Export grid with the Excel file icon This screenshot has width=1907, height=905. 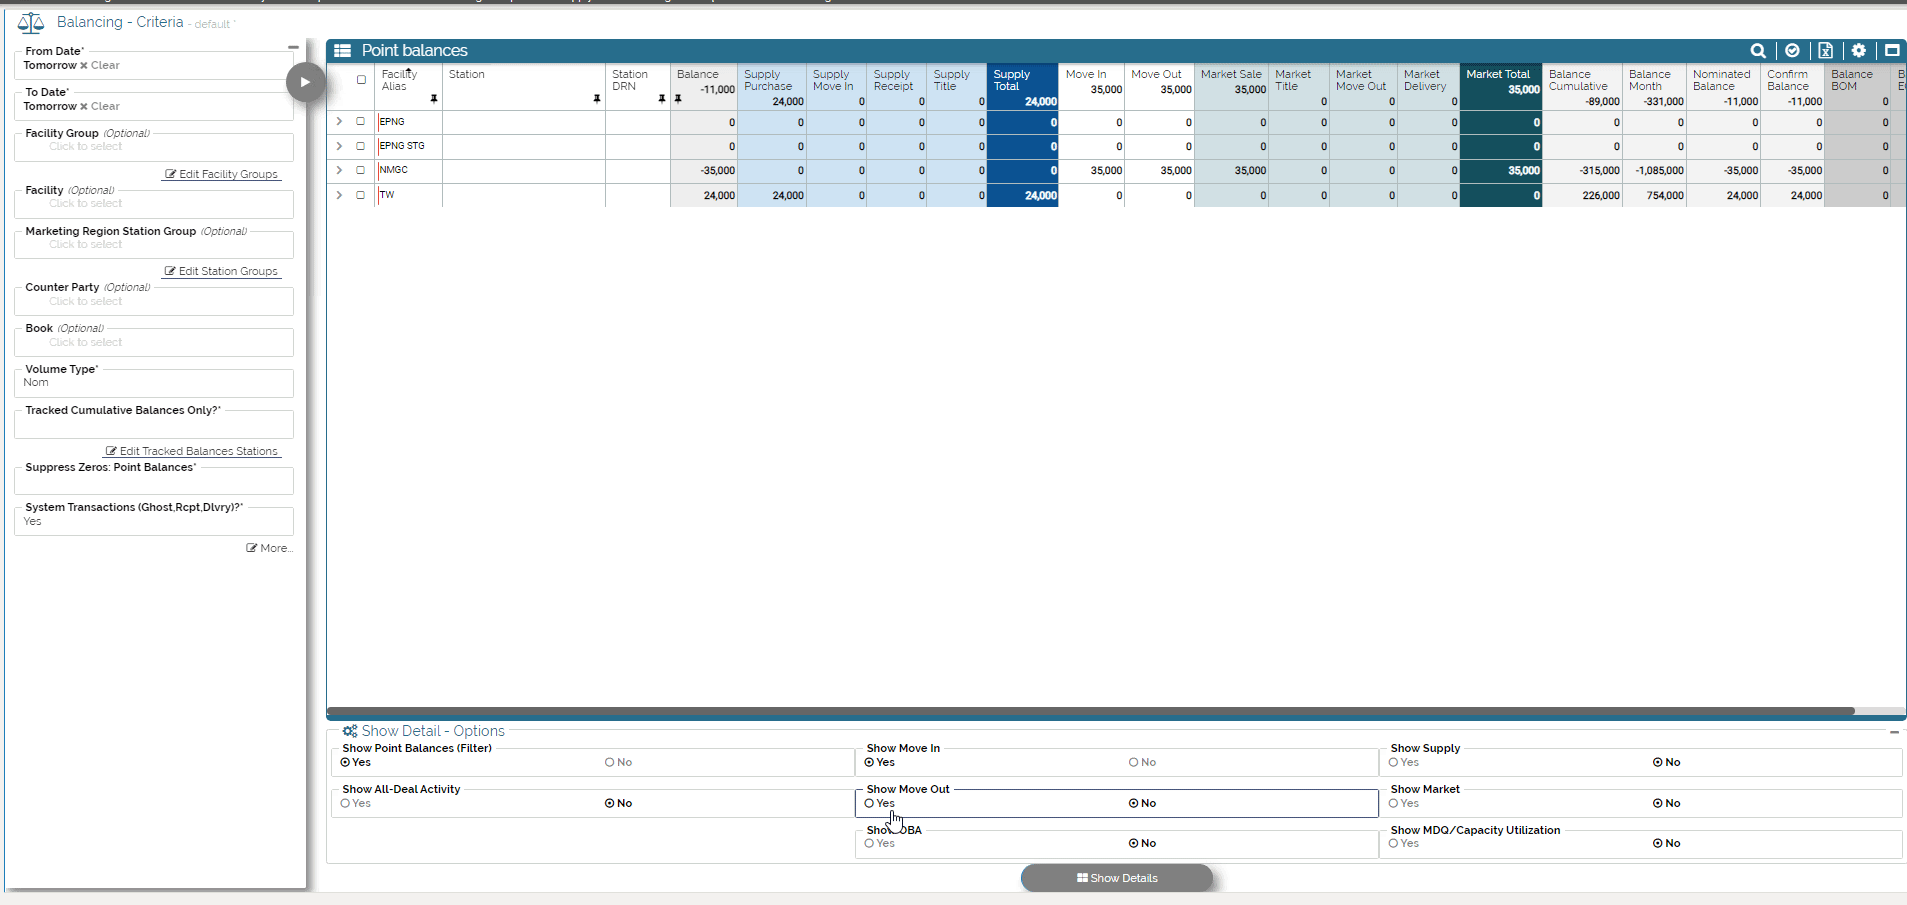(1825, 51)
